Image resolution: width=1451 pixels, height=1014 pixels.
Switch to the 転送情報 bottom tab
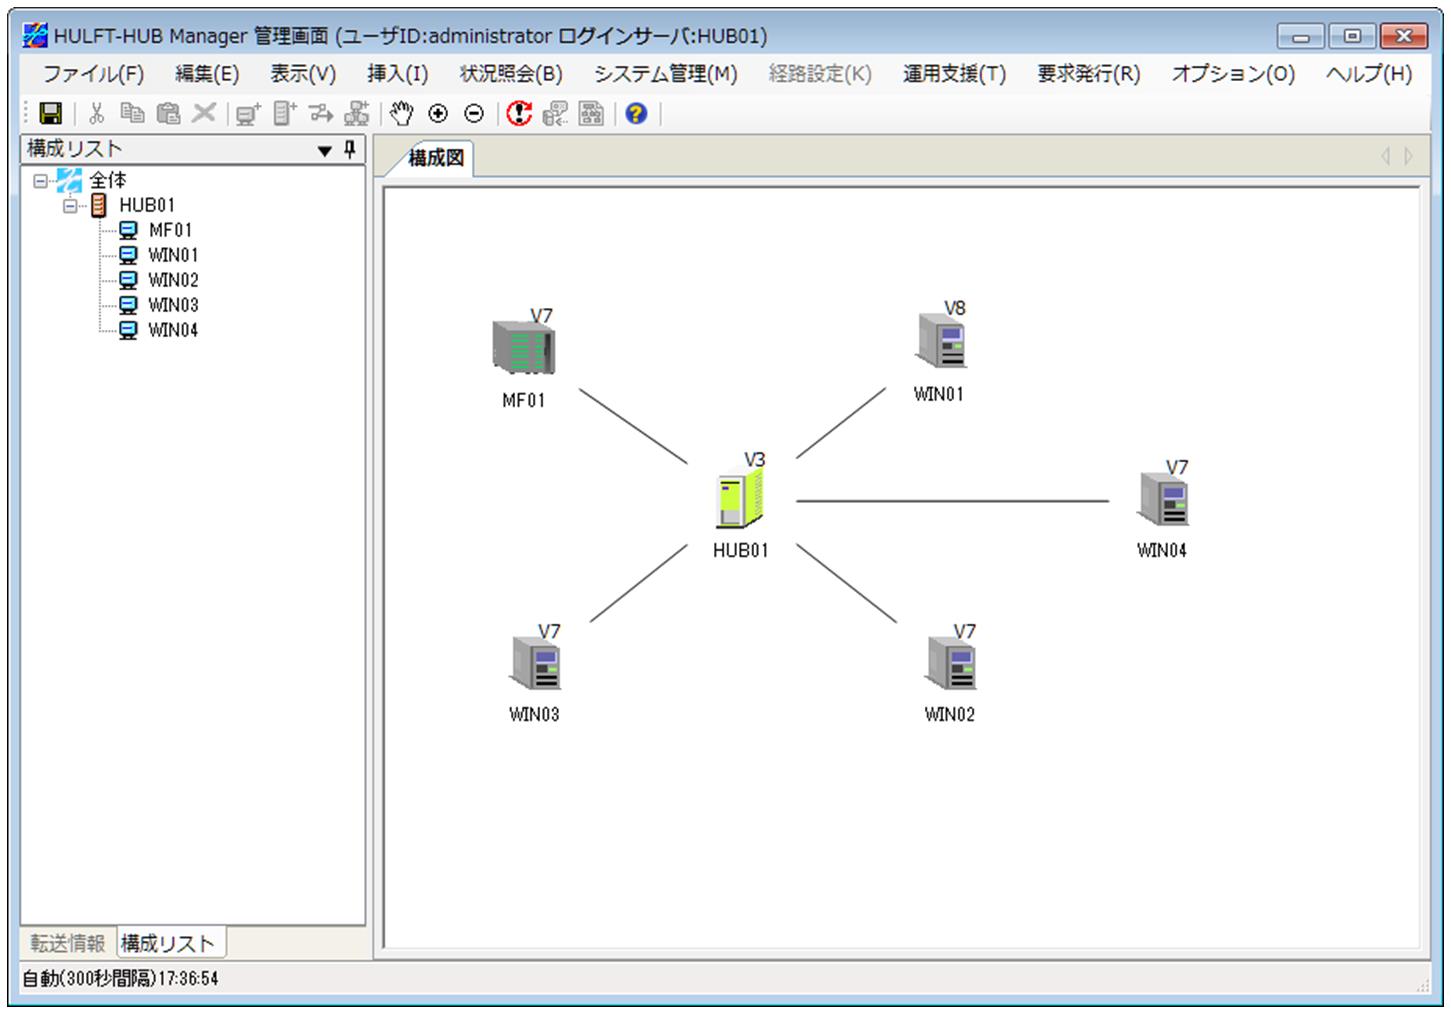(67, 943)
